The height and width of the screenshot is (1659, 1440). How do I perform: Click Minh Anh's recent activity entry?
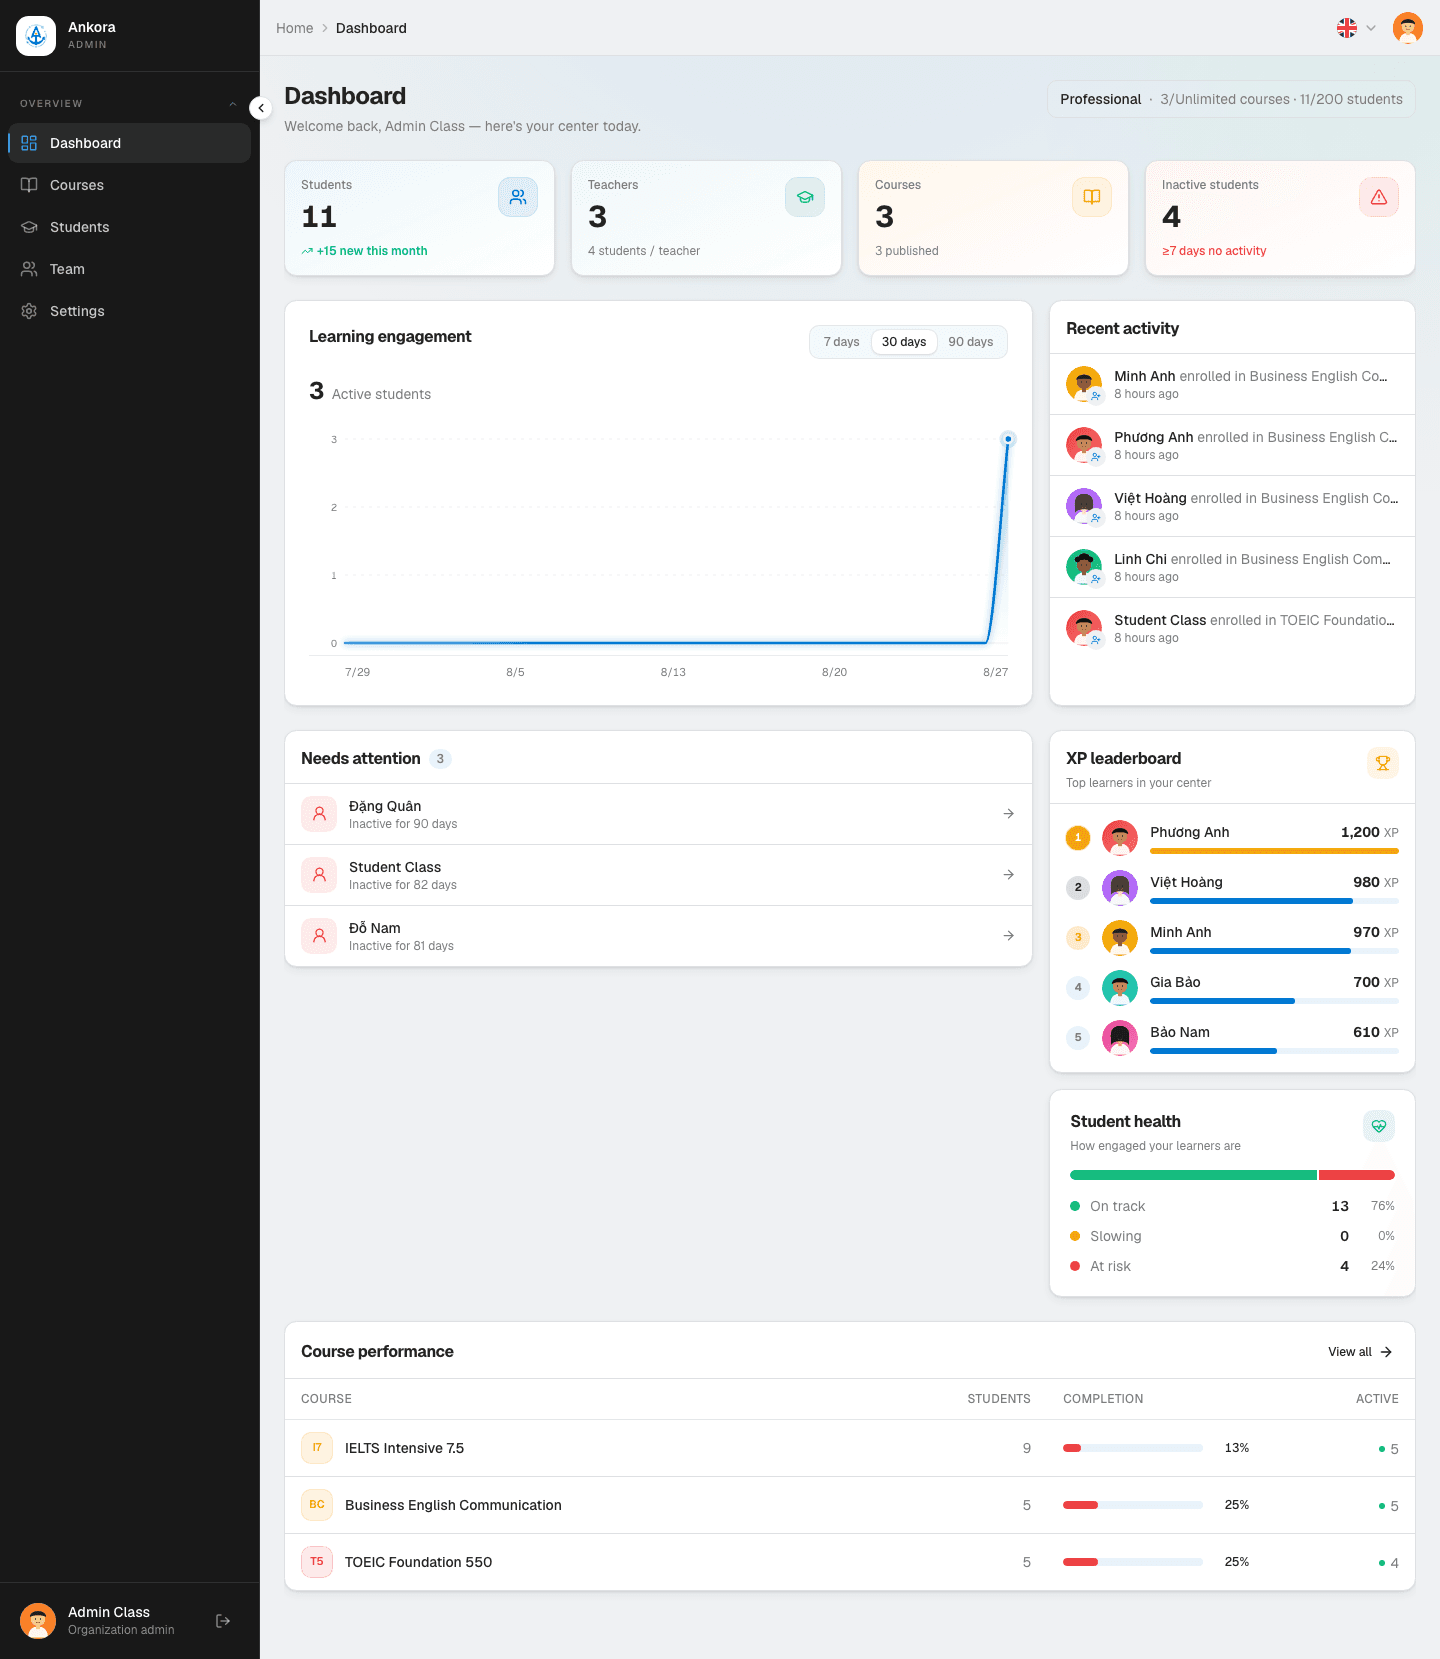pos(1232,384)
